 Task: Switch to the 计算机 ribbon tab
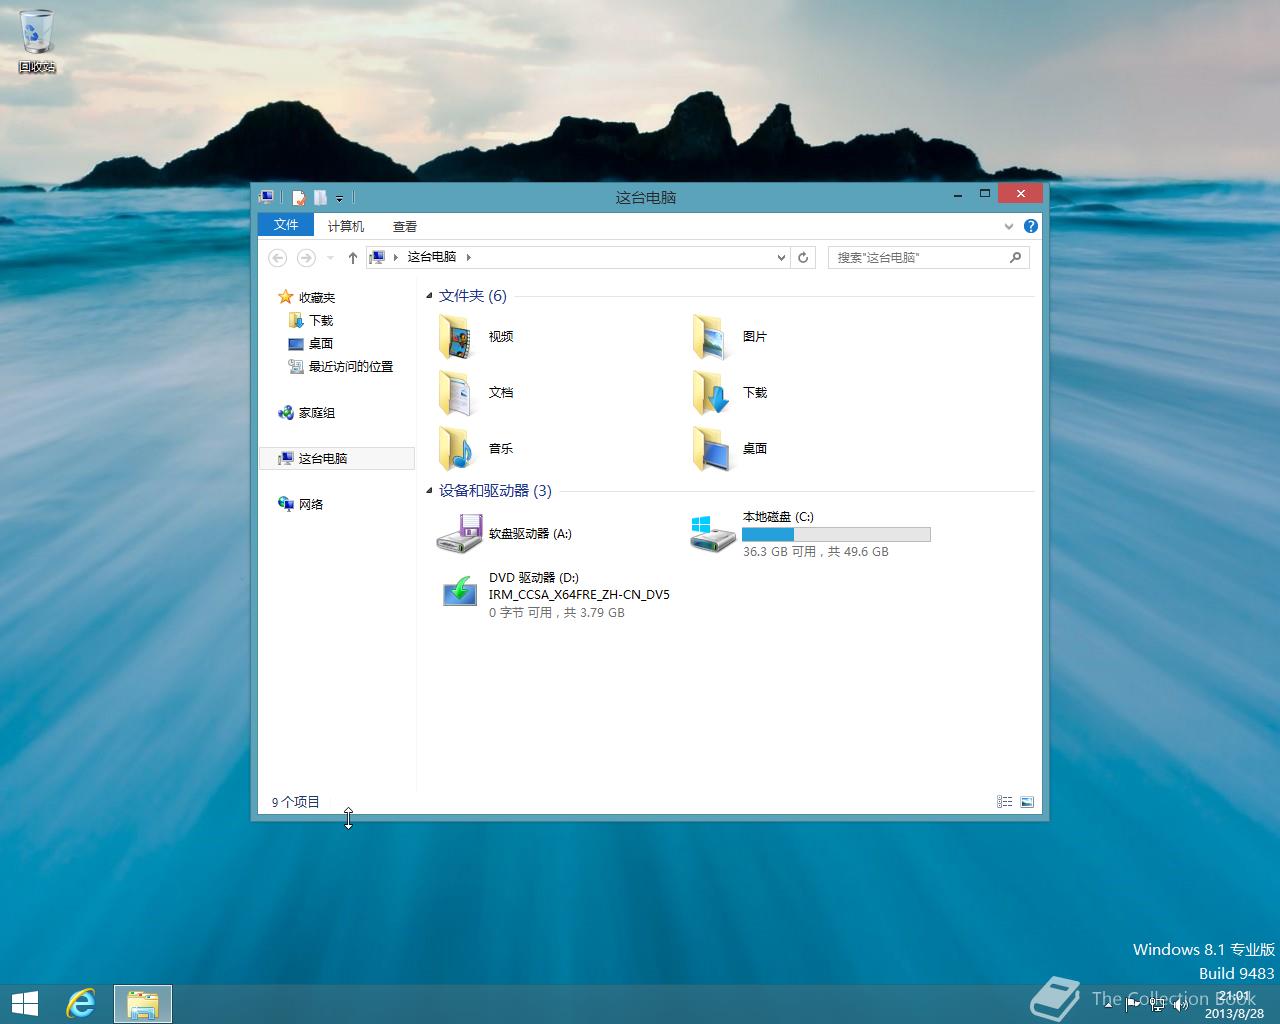tap(346, 226)
